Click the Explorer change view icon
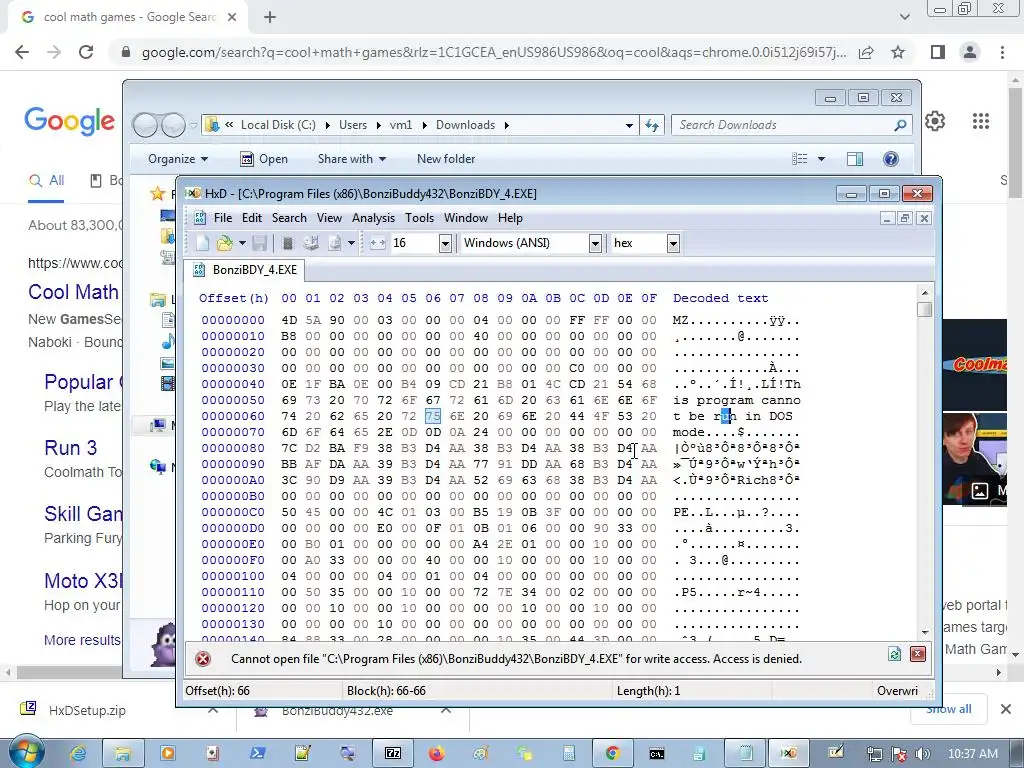This screenshot has width=1024, height=768. pos(800,159)
